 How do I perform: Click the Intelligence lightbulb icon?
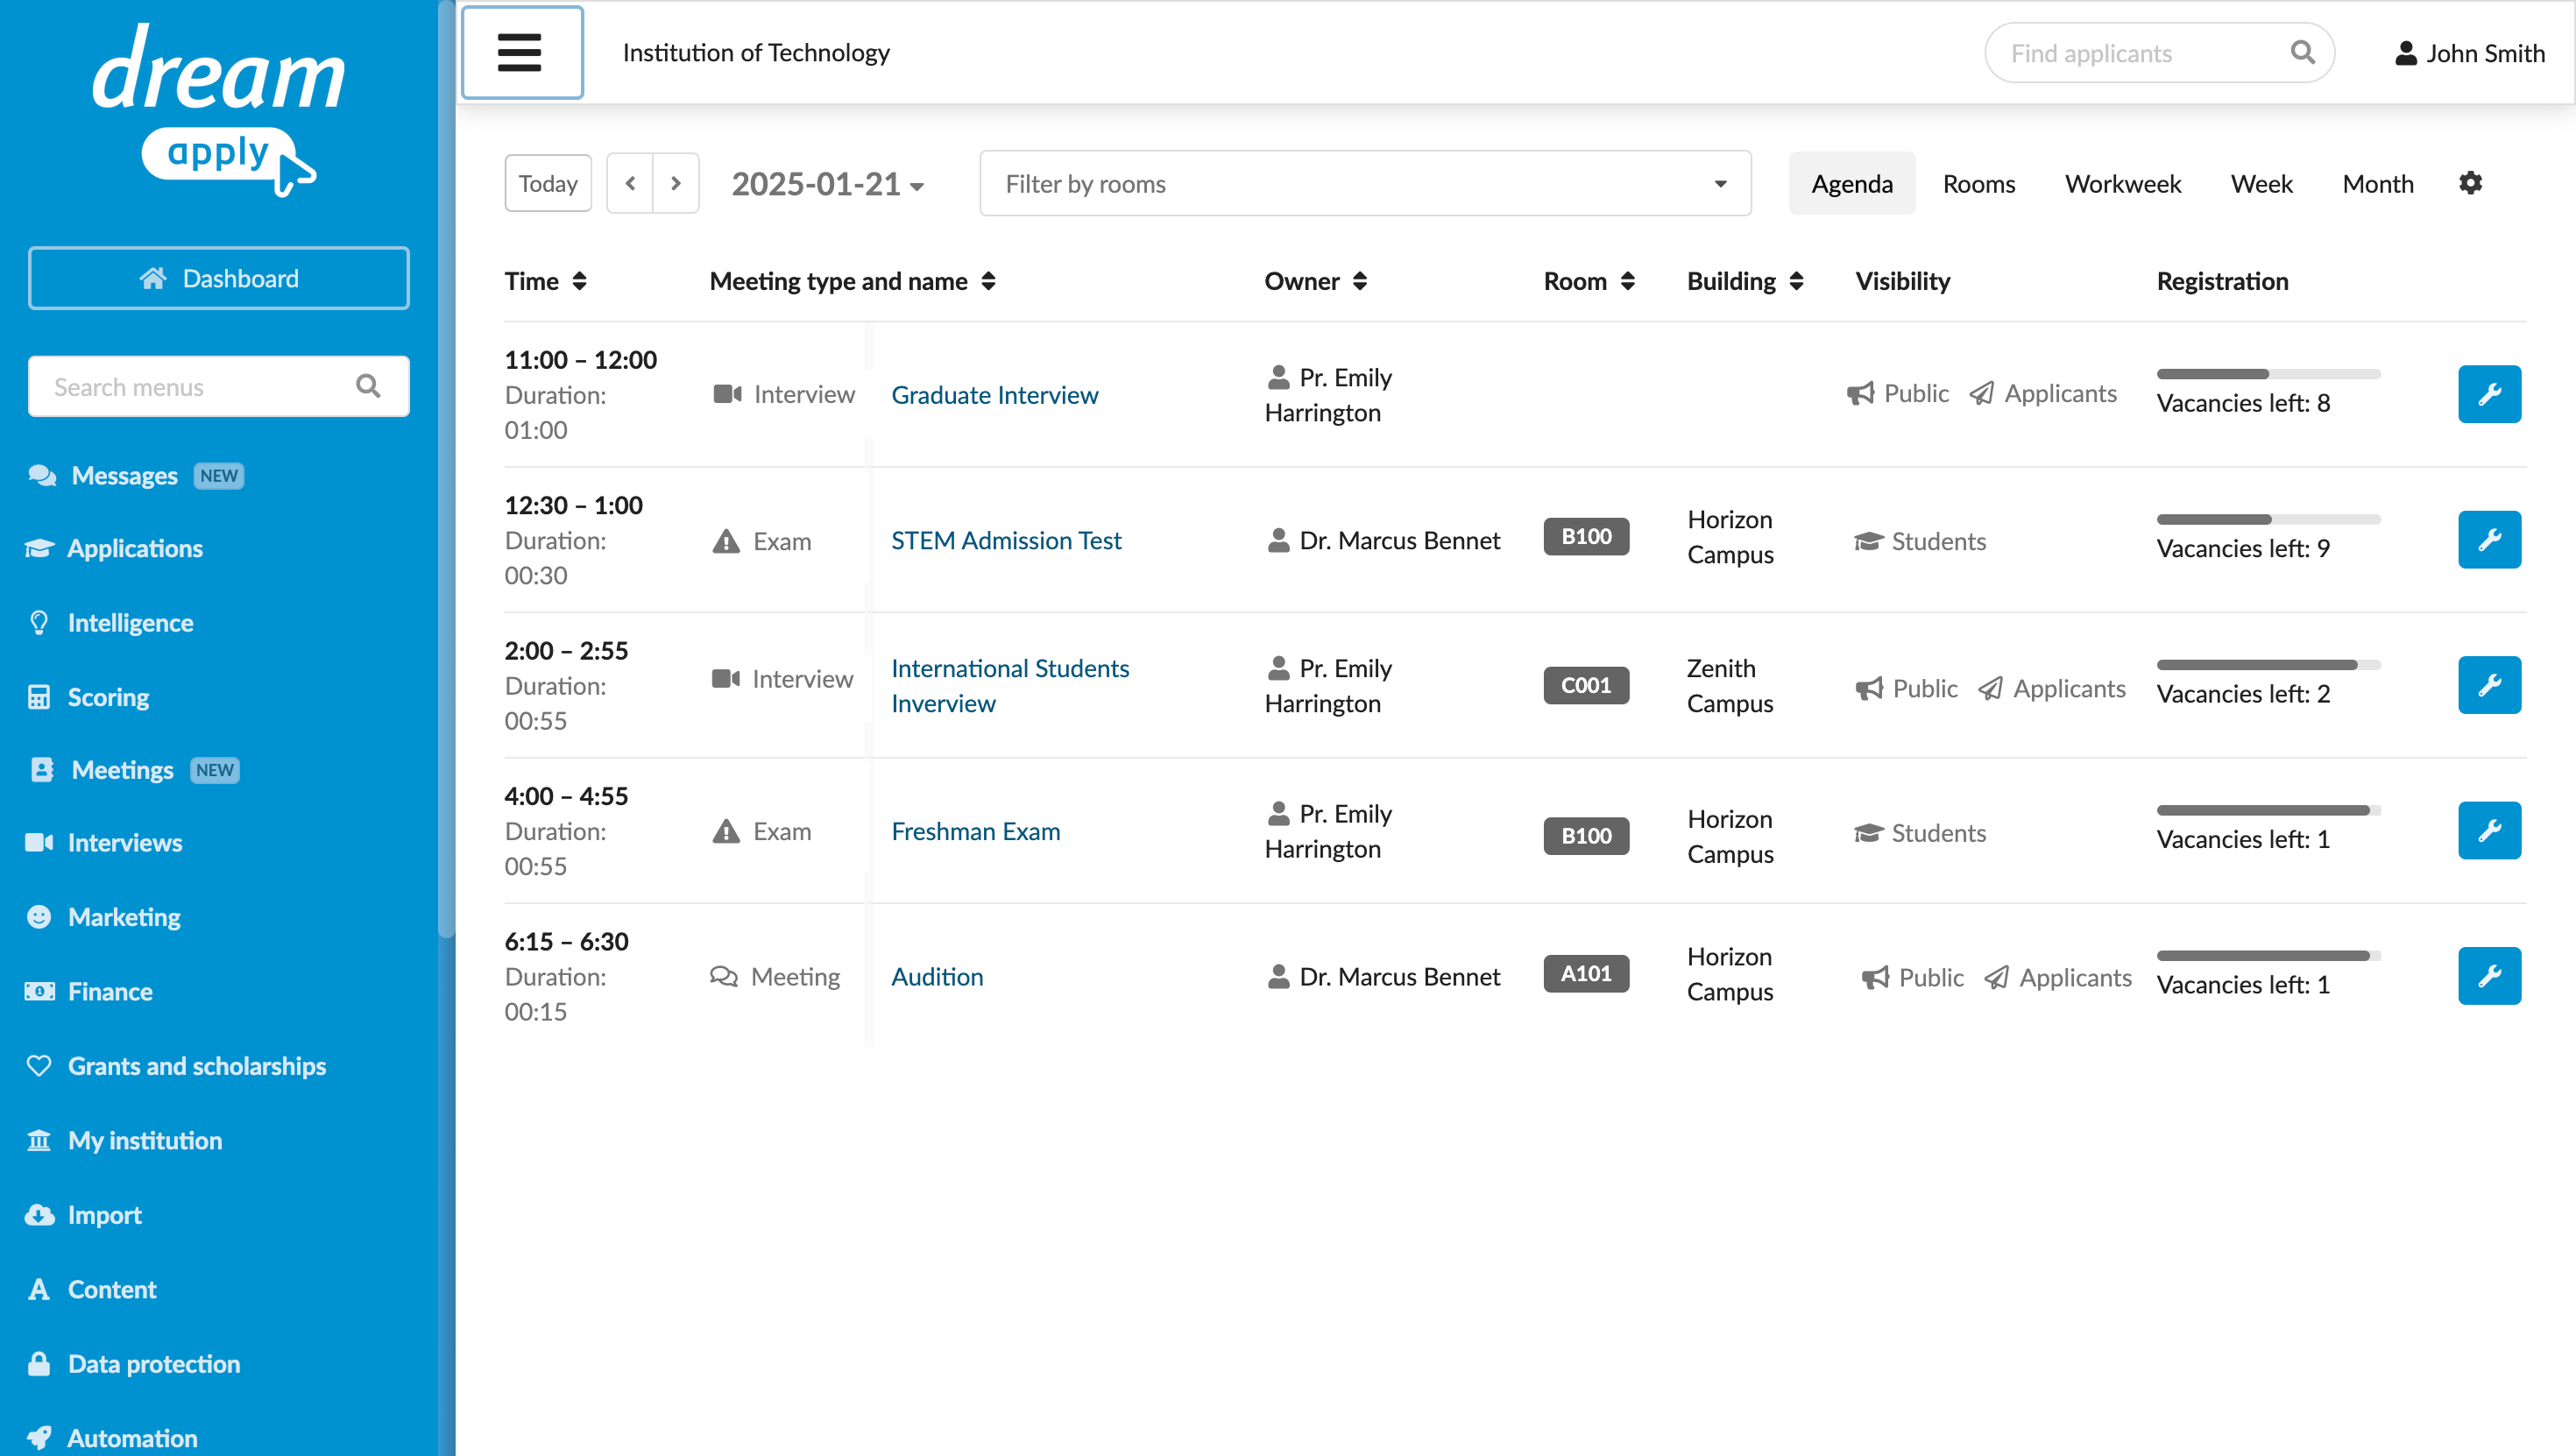pyautogui.click(x=39, y=623)
